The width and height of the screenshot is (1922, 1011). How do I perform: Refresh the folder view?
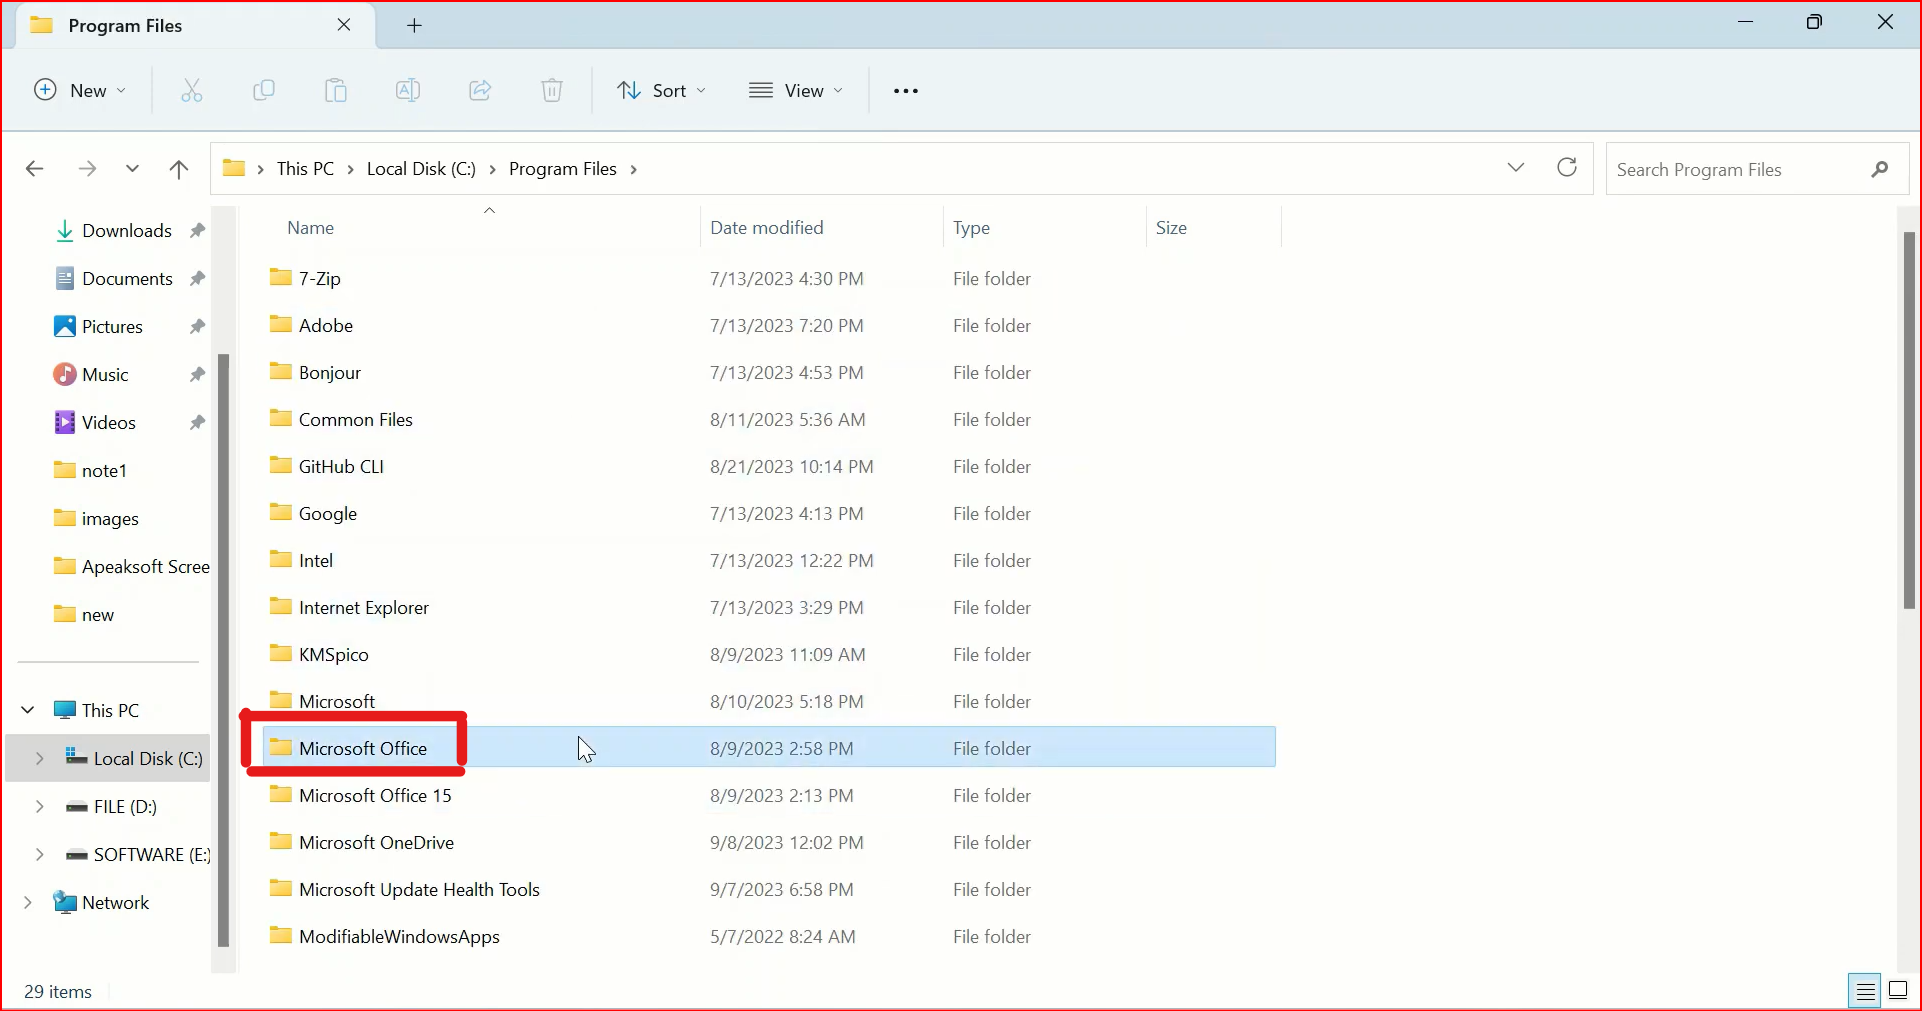coord(1566,168)
